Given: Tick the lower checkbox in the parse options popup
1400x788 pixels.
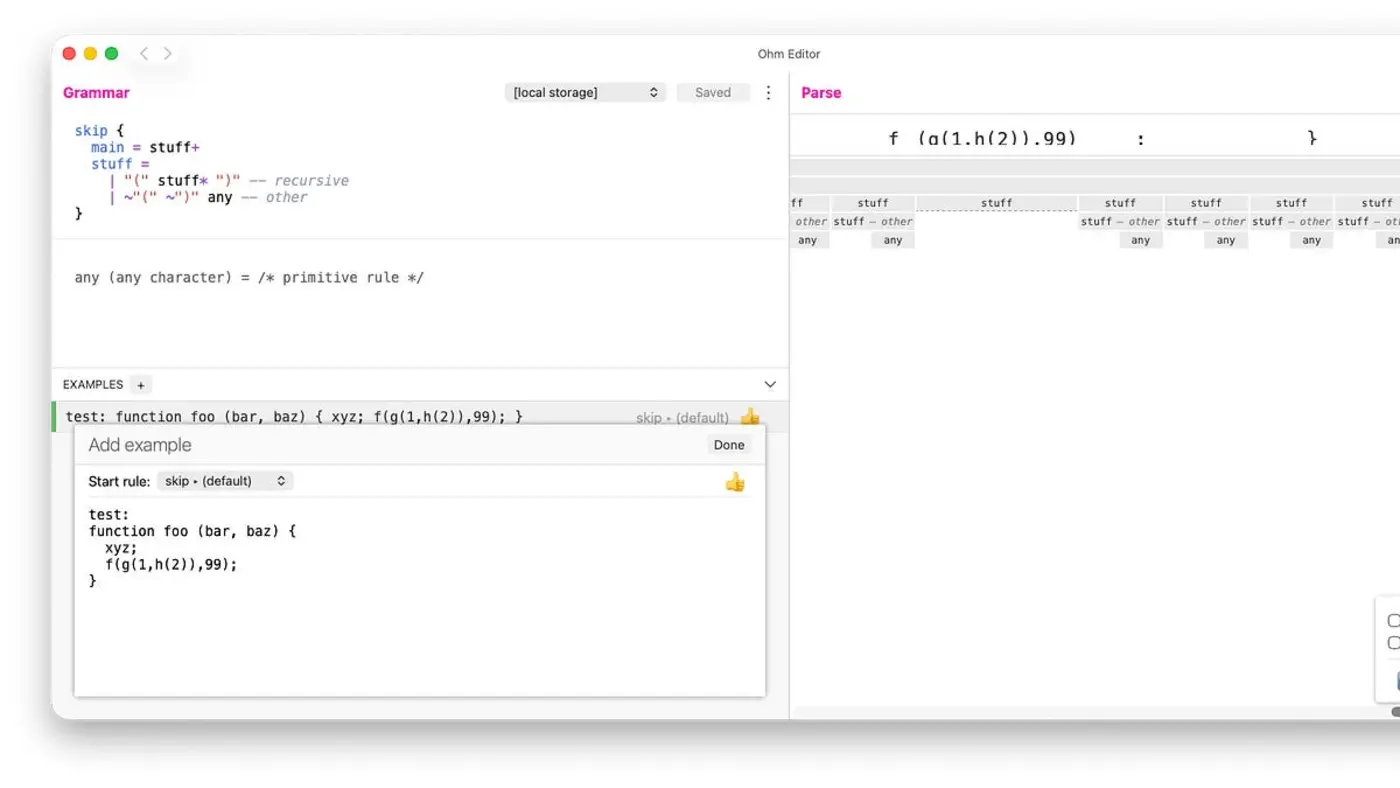Looking at the screenshot, I should 1394,643.
